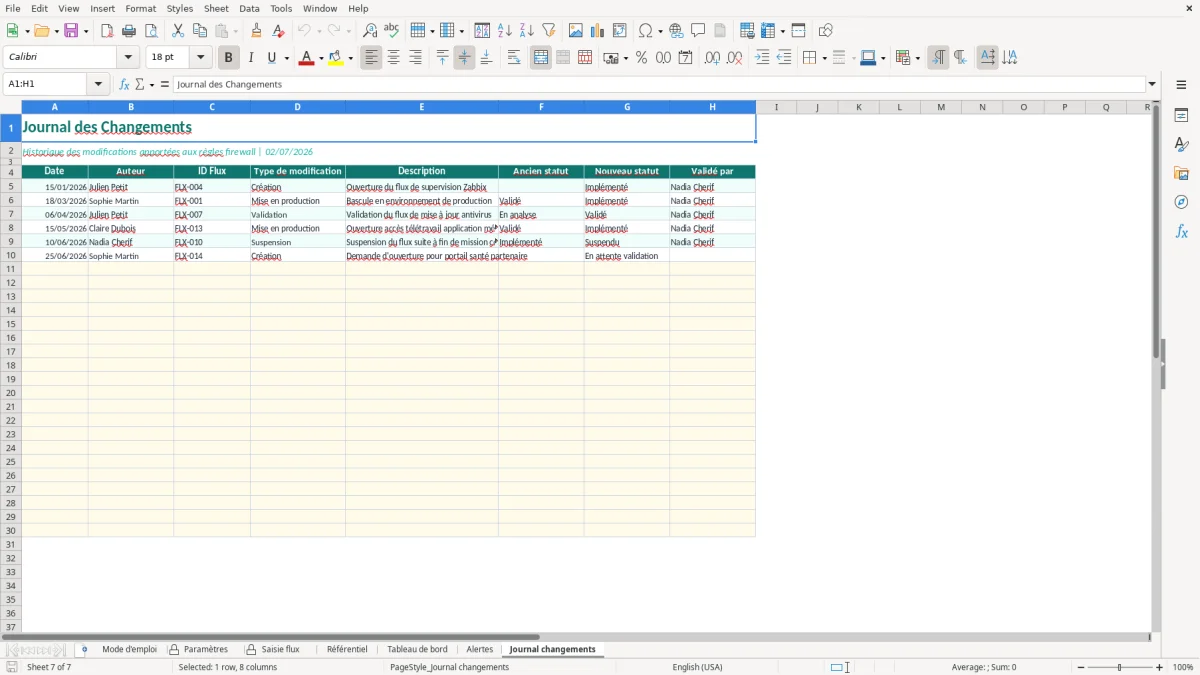Viewport: 1200px width, 675px height.
Task: Switch to the Alertes sheet tab
Action: [480, 649]
